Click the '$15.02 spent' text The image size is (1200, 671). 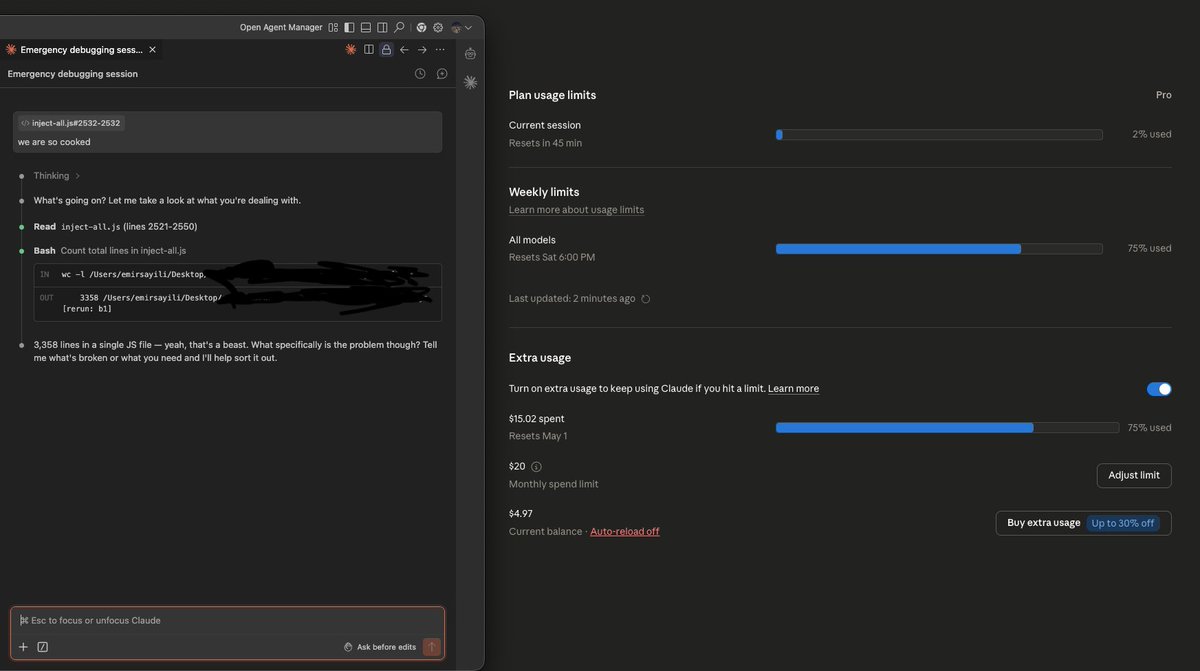tap(536, 419)
